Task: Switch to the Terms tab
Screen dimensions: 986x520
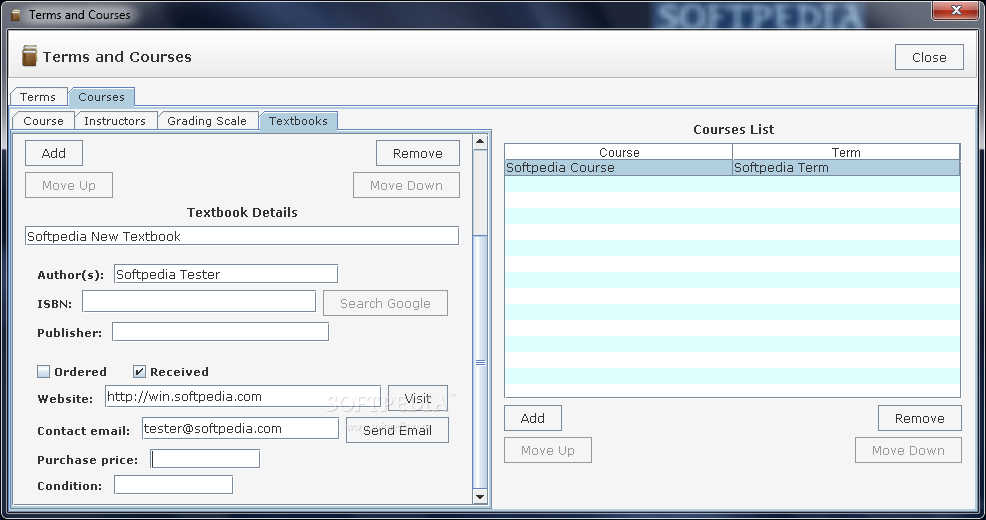Action: pos(38,97)
